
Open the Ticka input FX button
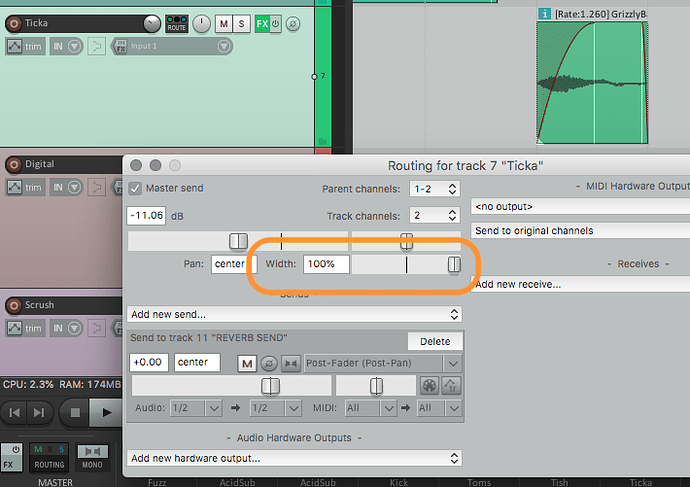[x=120, y=46]
